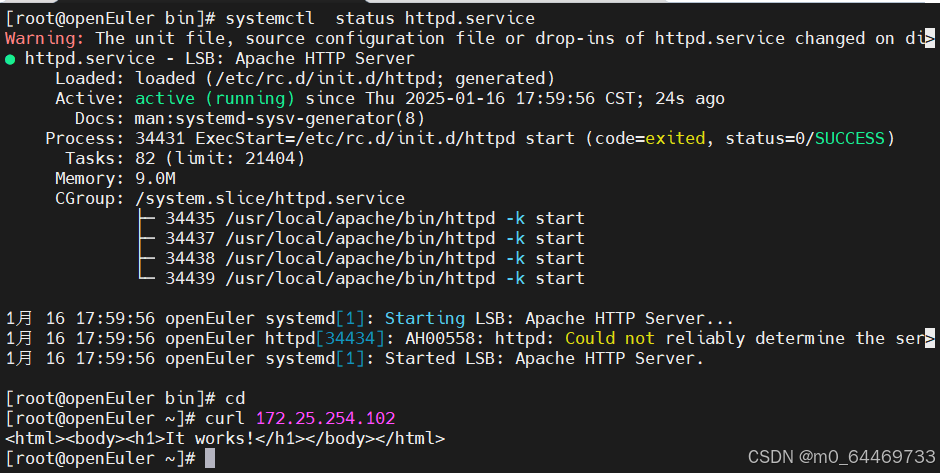Click the CGroup process entry 34439
The image size is (940, 473).
pos(375,278)
